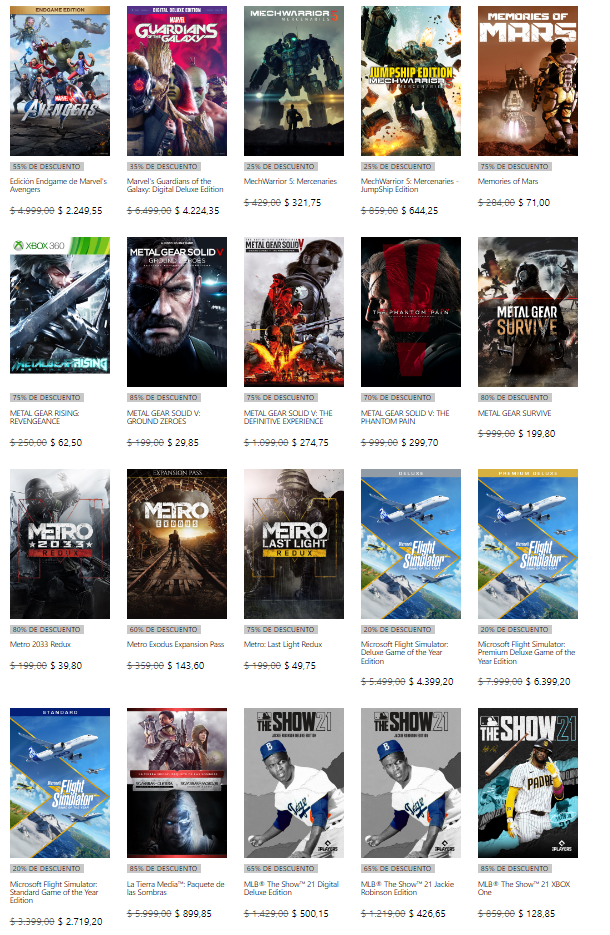Screen dimensions: 610x935
Task: Click MLB The Show 21 Jackie Robinson Edition title
Action: tap(405, 888)
